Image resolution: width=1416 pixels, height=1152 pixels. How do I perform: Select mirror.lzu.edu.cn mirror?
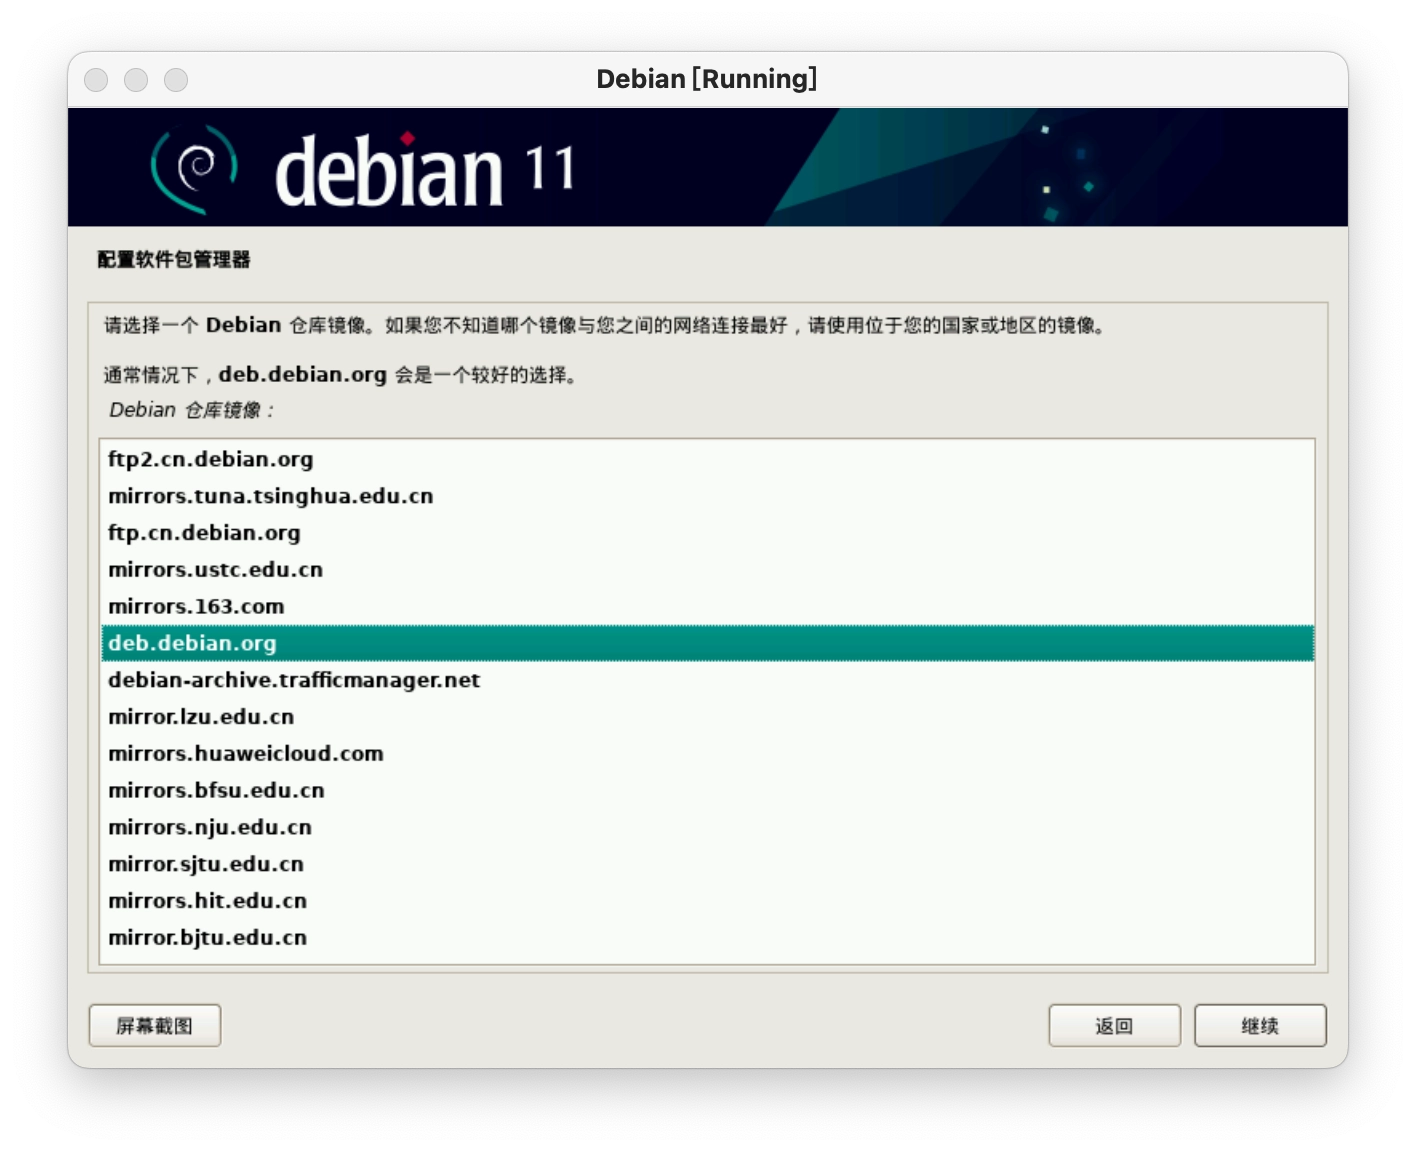tap(707, 717)
